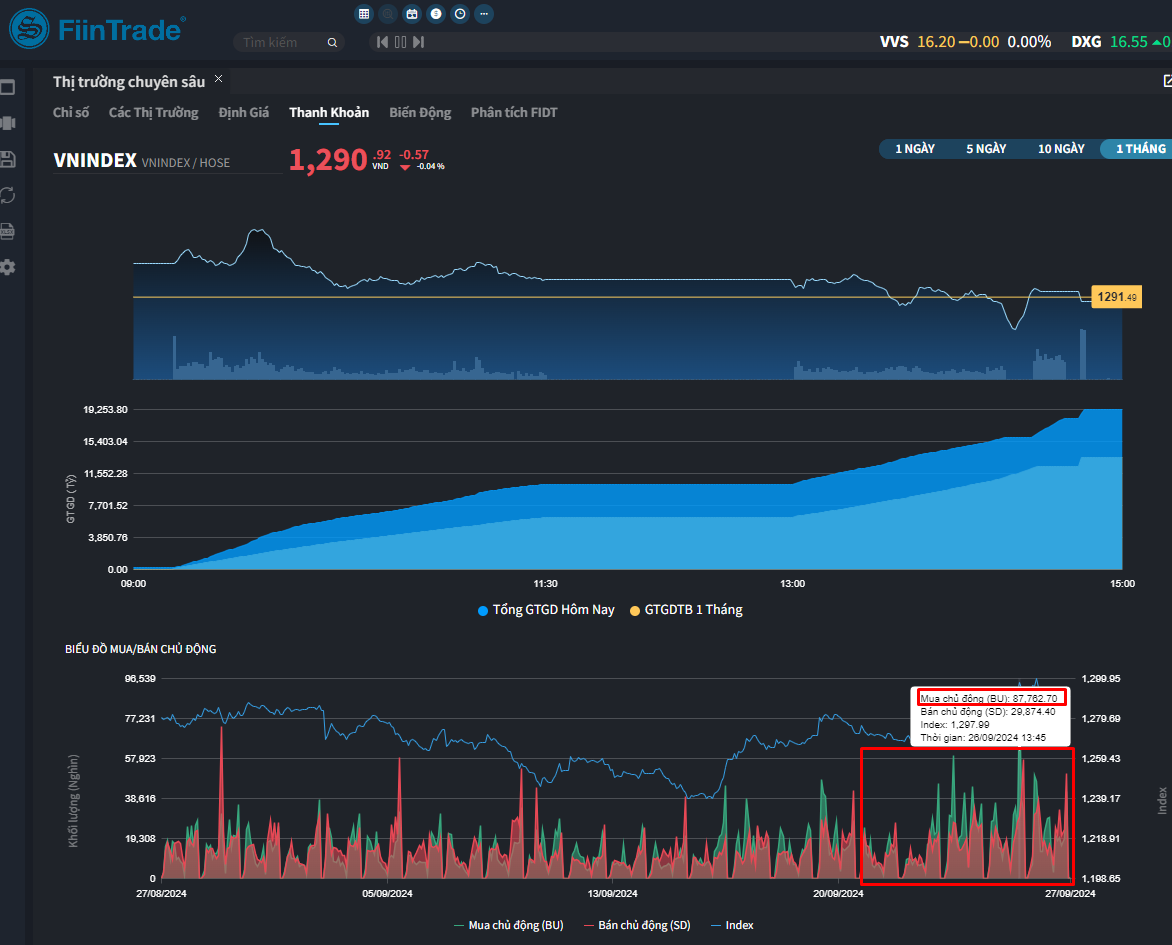Export data with XLSX icon
Viewport: 1172px width, 945px height.
[x=7, y=231]
